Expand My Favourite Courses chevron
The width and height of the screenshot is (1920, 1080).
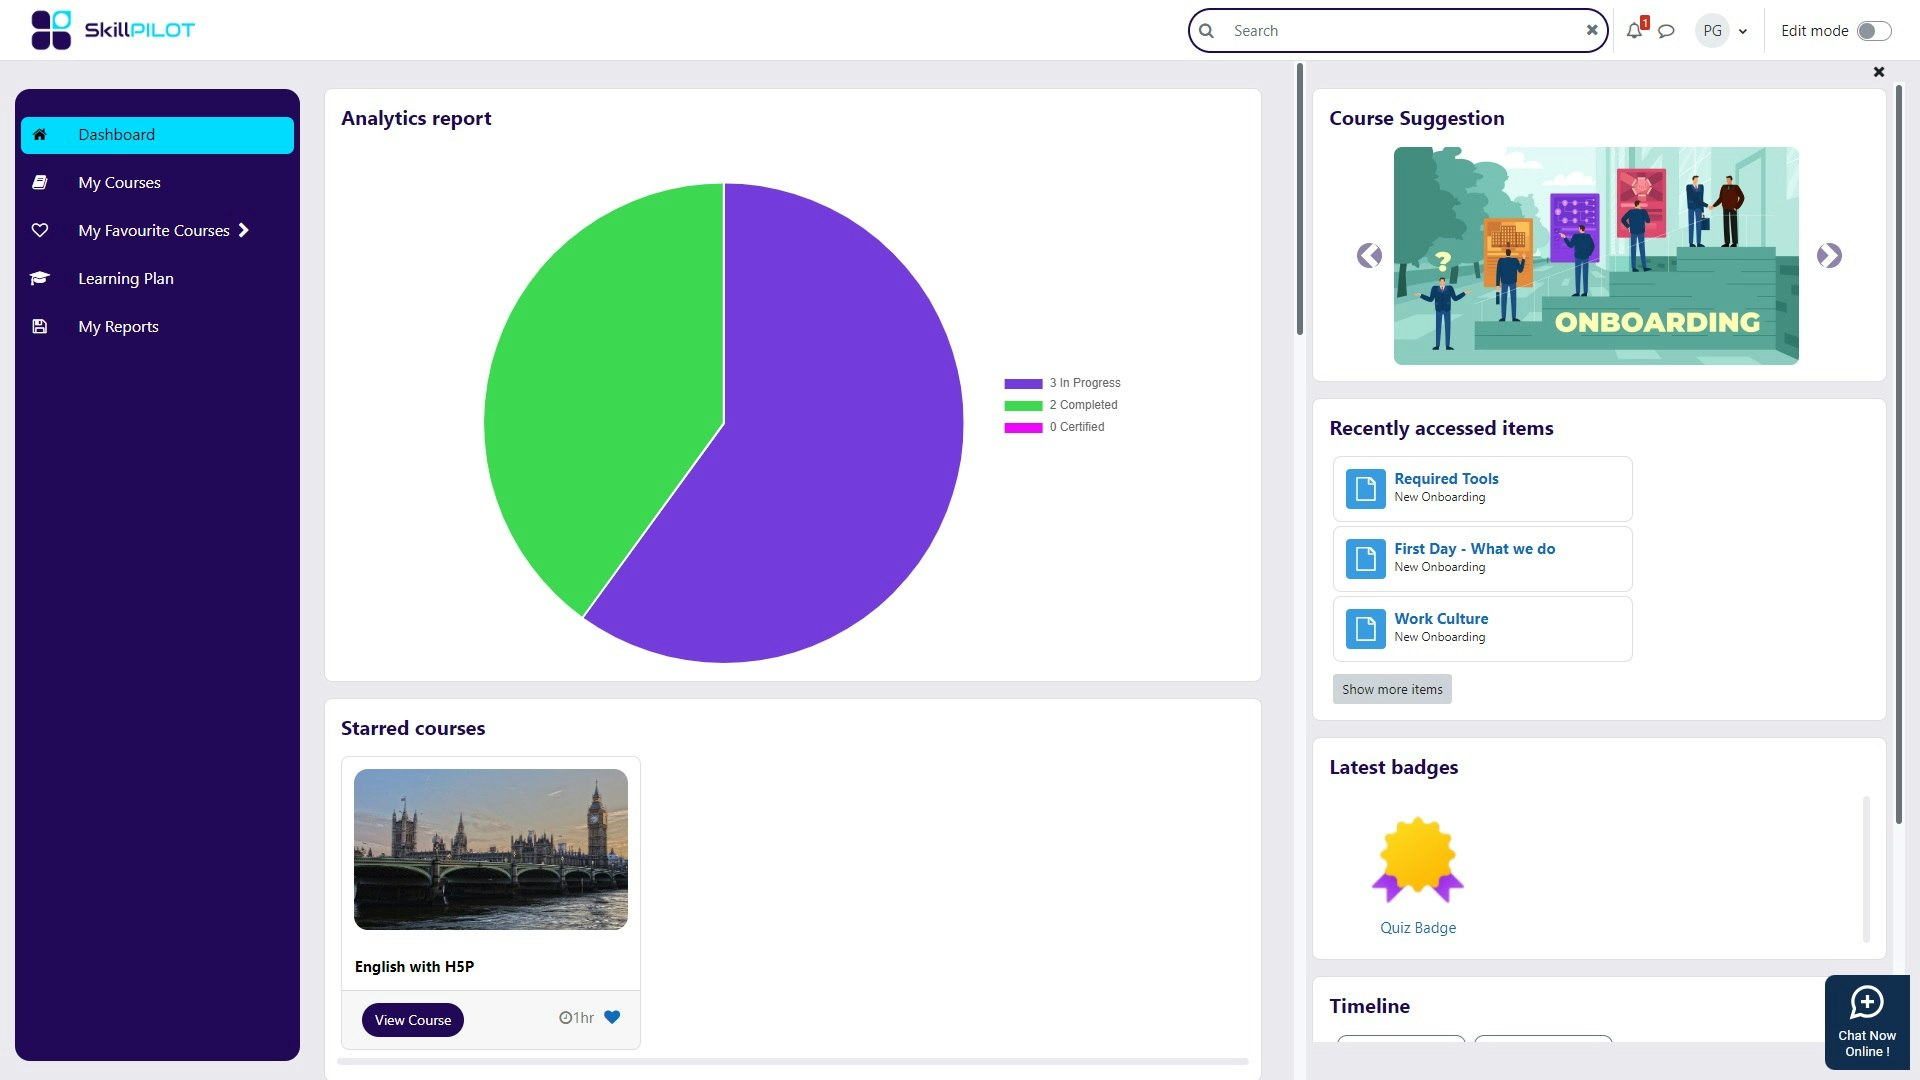(x=243, y=230)
